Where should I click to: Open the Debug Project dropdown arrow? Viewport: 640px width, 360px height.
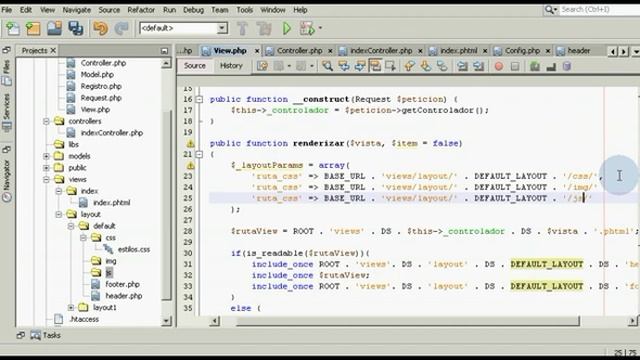[320, 28]
